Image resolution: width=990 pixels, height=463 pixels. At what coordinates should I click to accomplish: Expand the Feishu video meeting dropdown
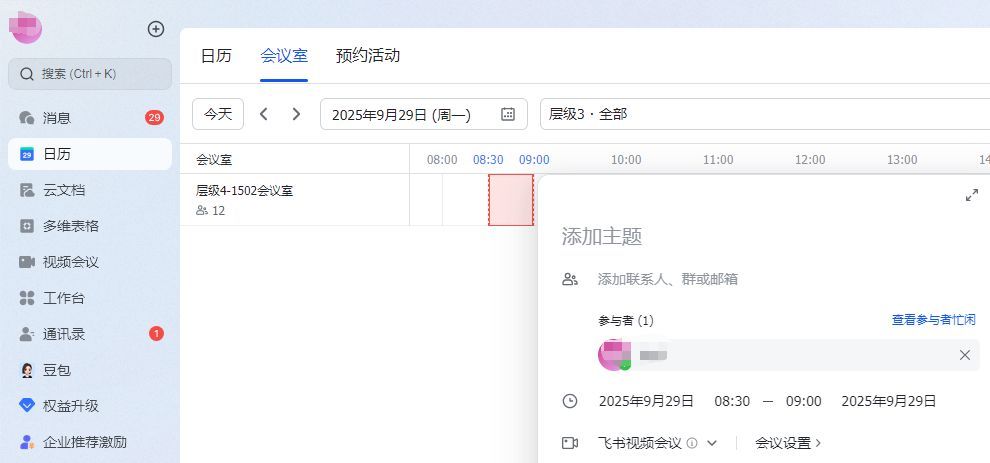[x=712, y=443]
